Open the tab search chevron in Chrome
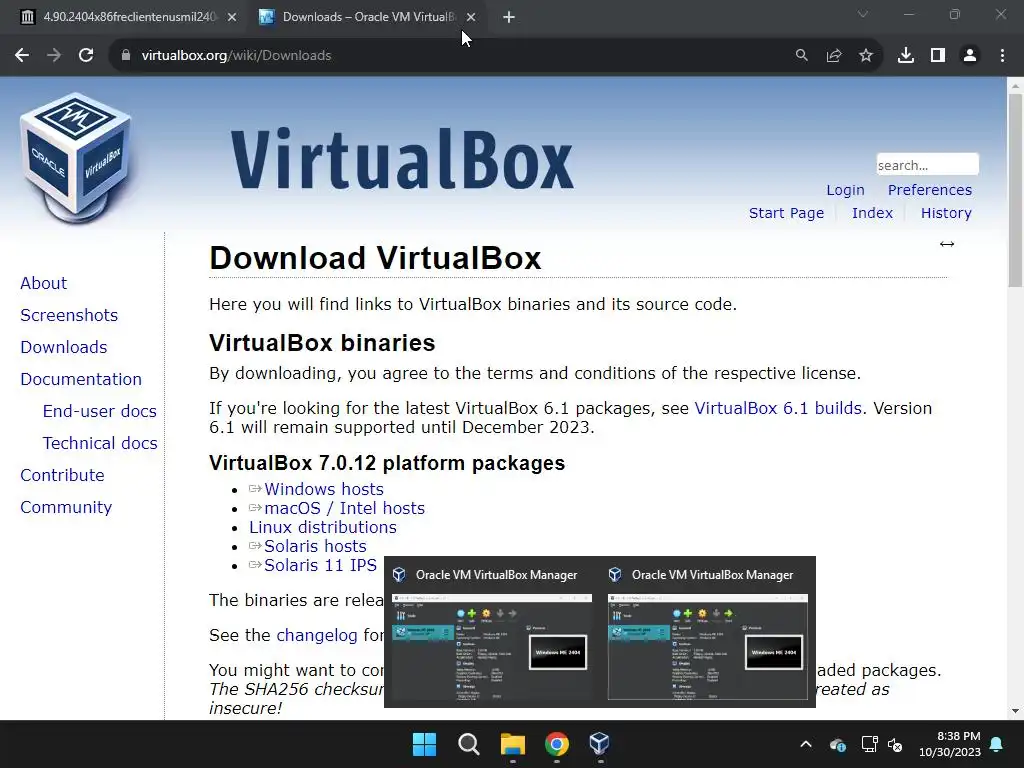Viewport: 1024px width, 768px height. pos(863,14)
